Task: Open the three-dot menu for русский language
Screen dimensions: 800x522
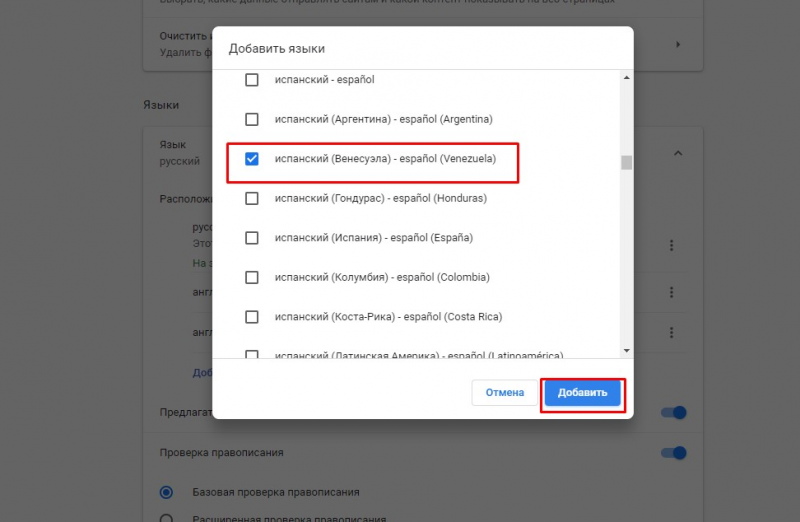Action: [672, 246]
